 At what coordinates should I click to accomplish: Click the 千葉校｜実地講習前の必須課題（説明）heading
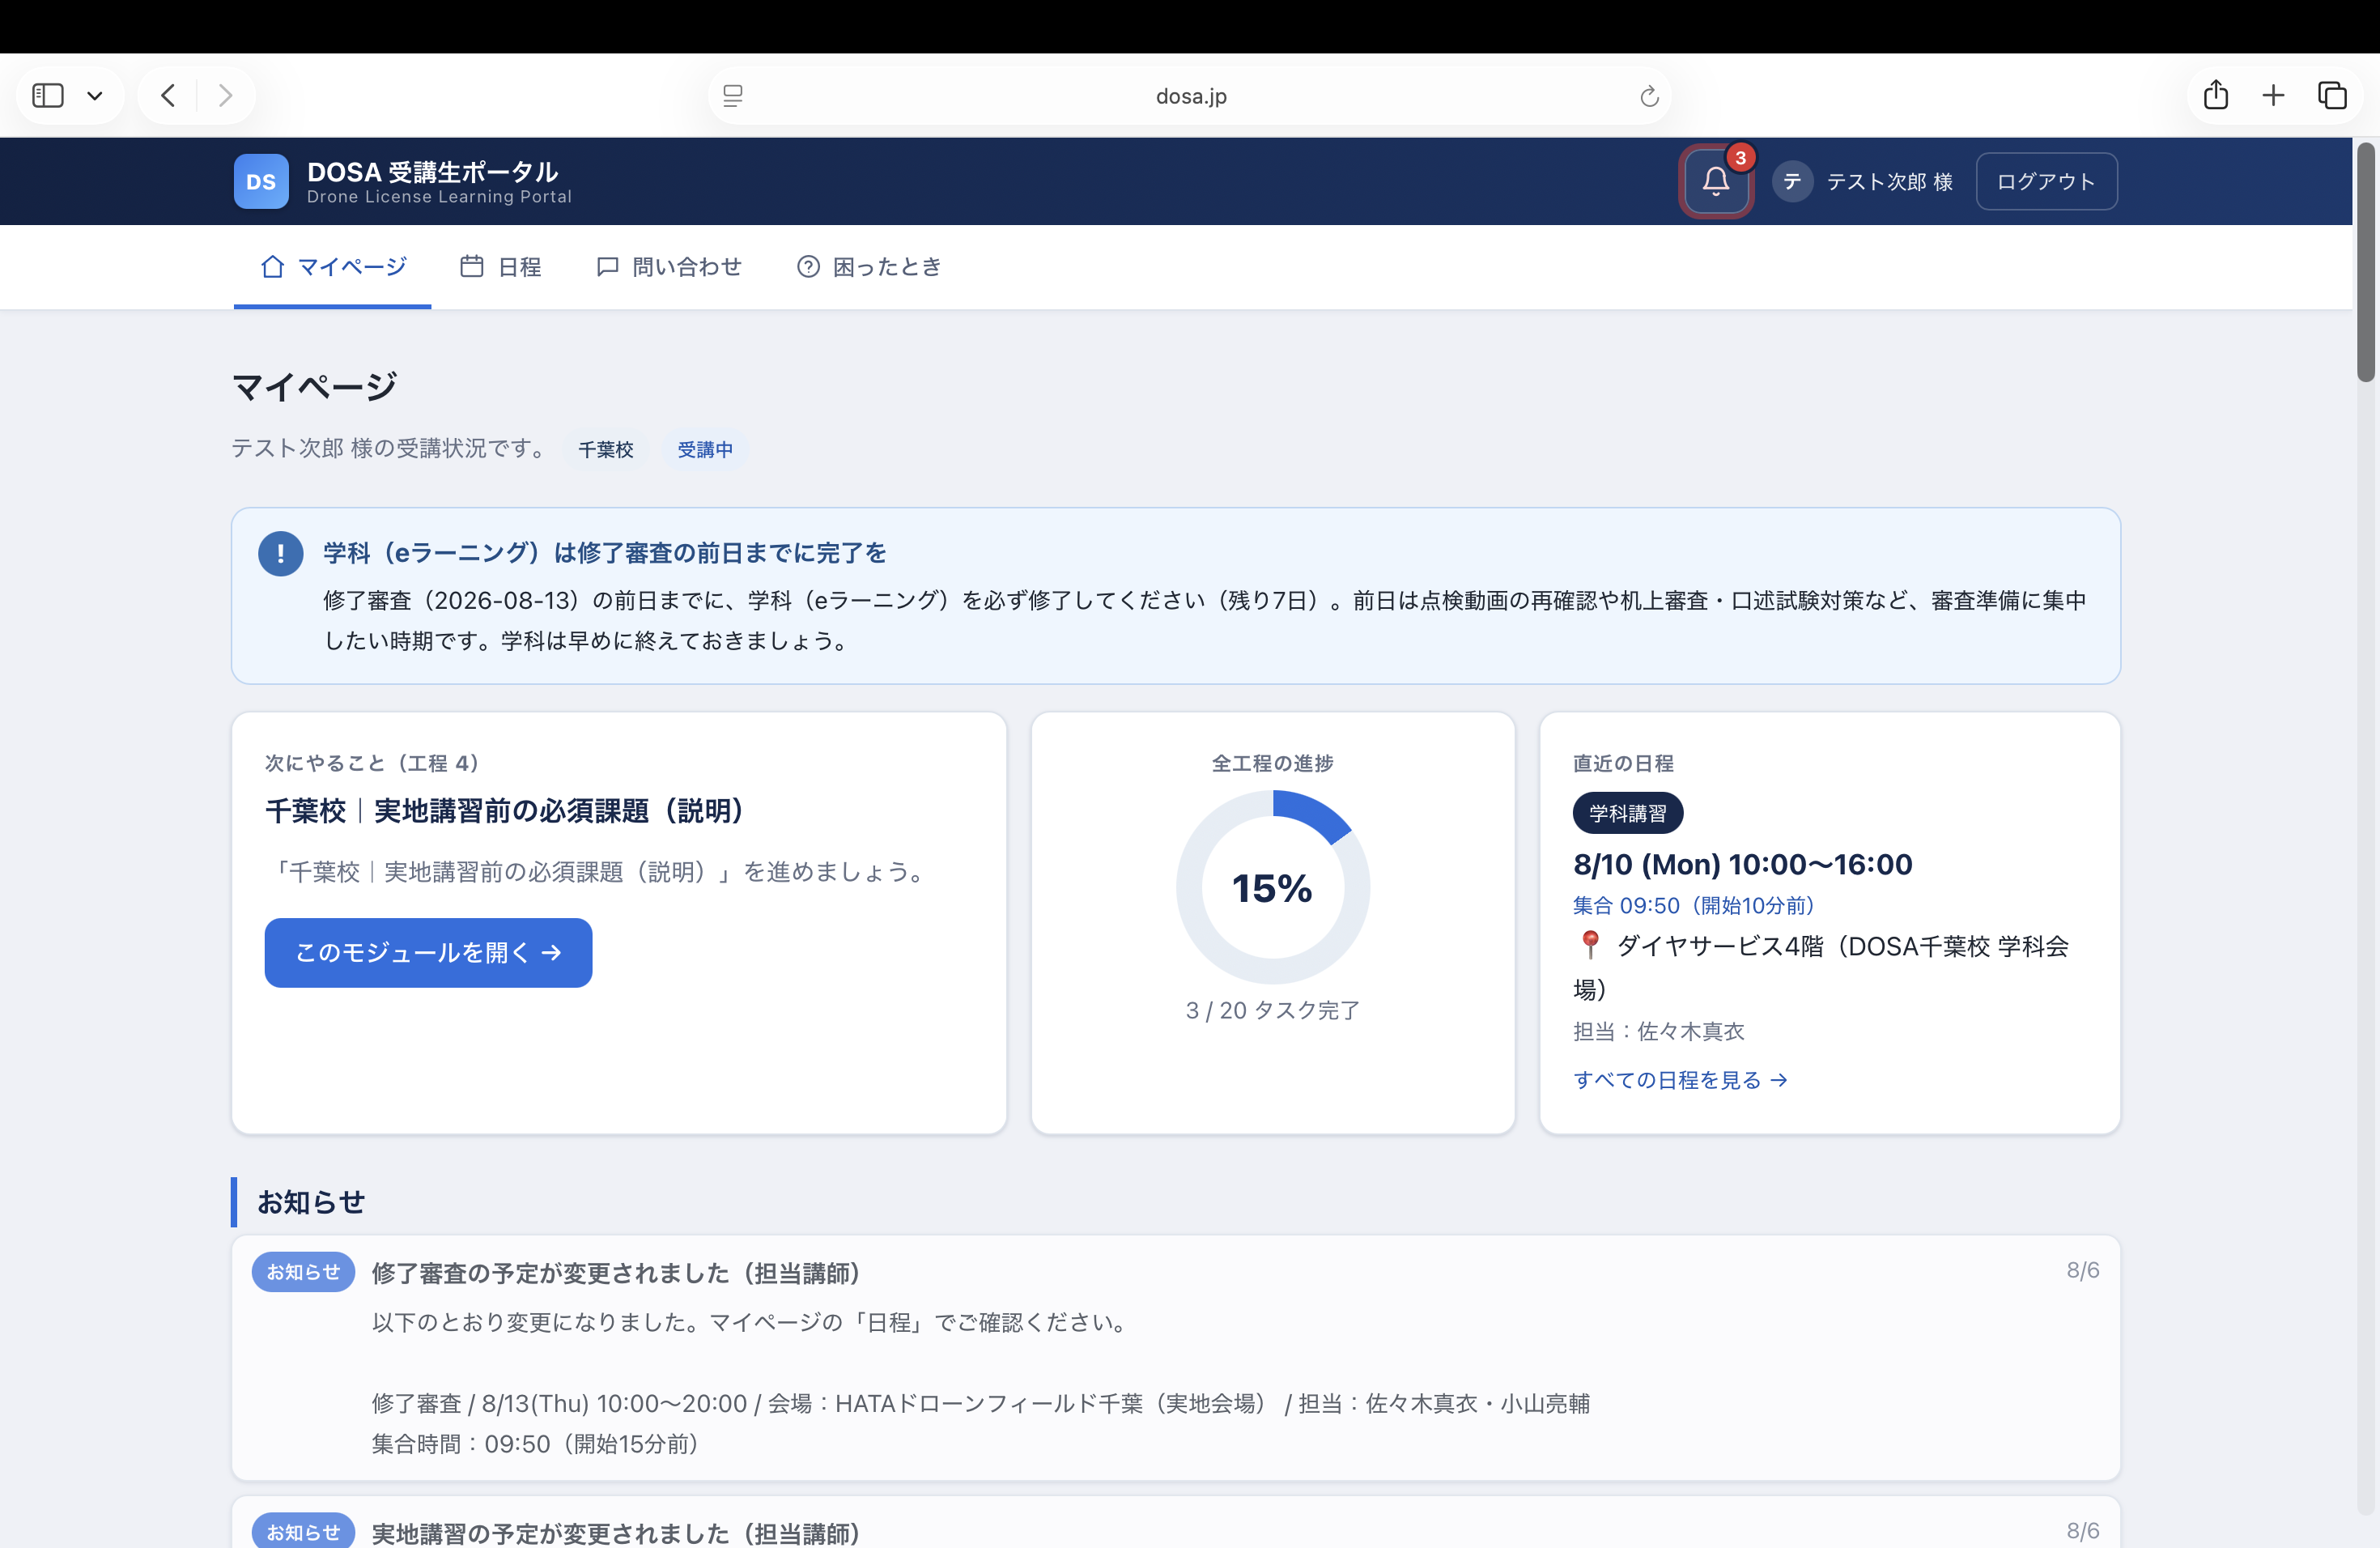pos(505,810)
